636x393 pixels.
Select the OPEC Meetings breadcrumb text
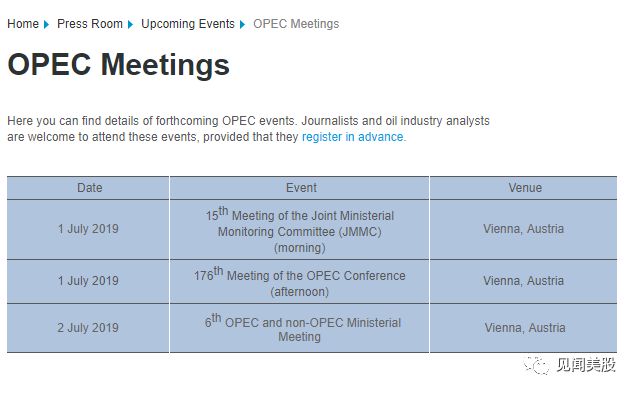(x=296, y=24)
